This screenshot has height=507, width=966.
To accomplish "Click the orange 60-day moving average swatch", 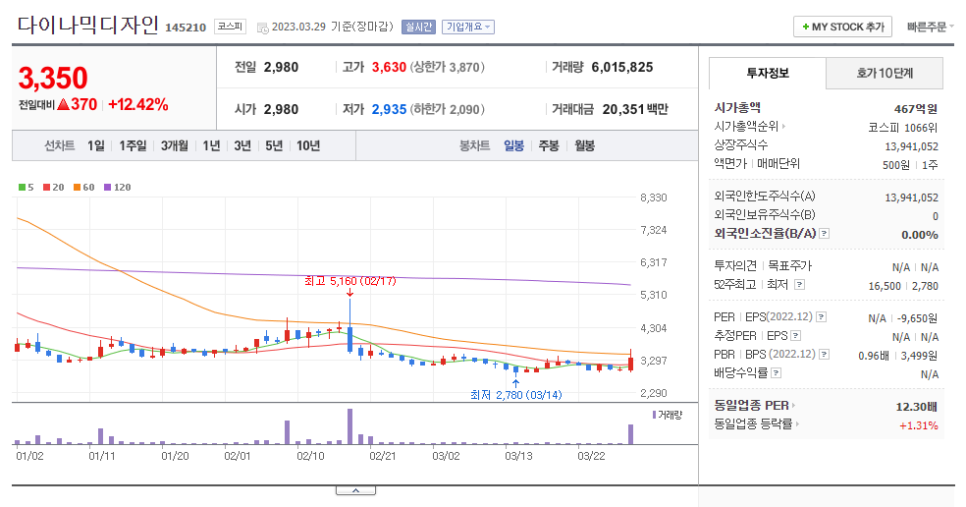I will [x=77, y=187].
